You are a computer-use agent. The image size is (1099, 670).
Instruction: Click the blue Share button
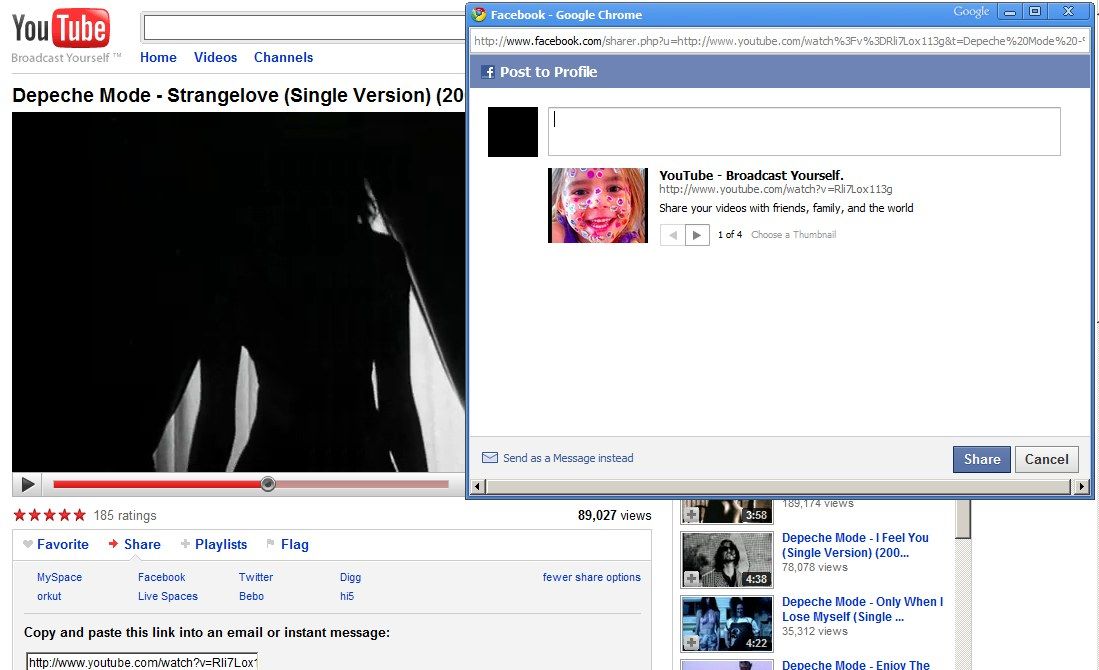pyautogui.click(x=981, y=459)
